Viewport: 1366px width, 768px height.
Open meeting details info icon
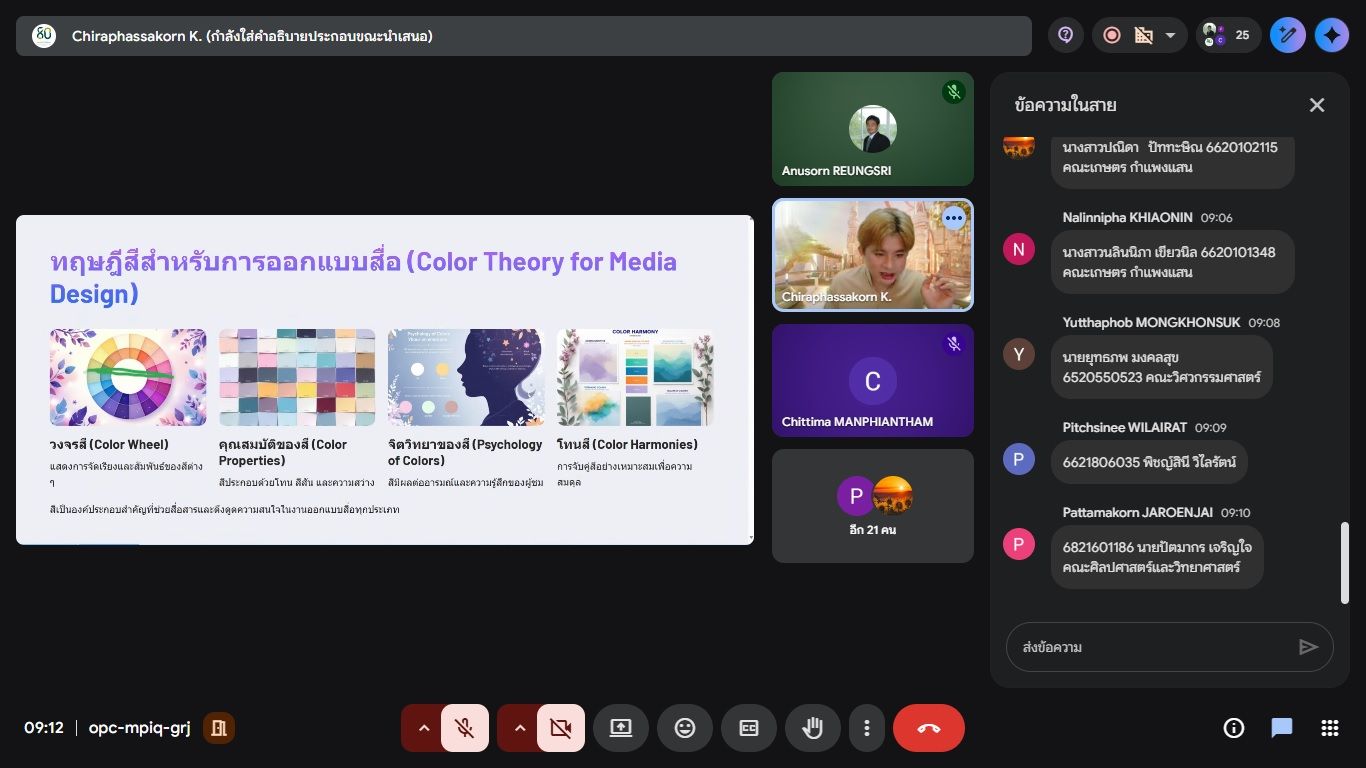click(1234, 728)
